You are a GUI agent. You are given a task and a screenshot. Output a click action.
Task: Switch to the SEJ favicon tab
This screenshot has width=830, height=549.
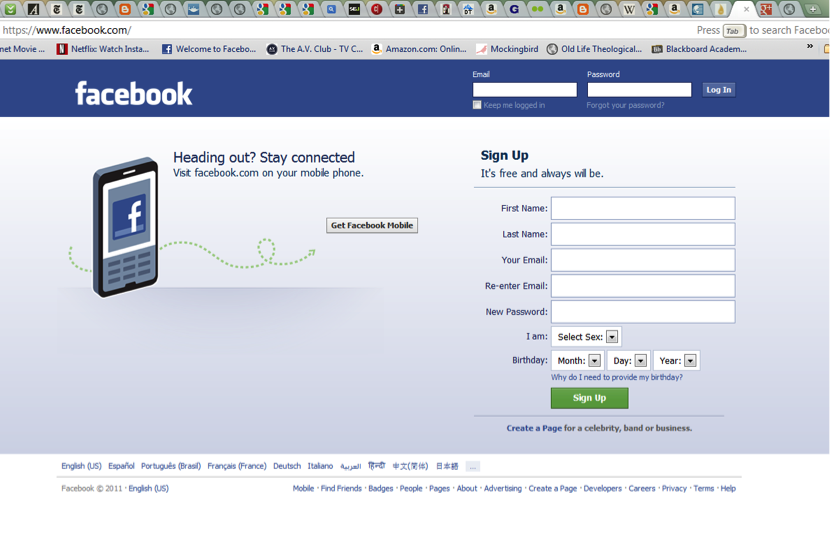coord(354,8)
